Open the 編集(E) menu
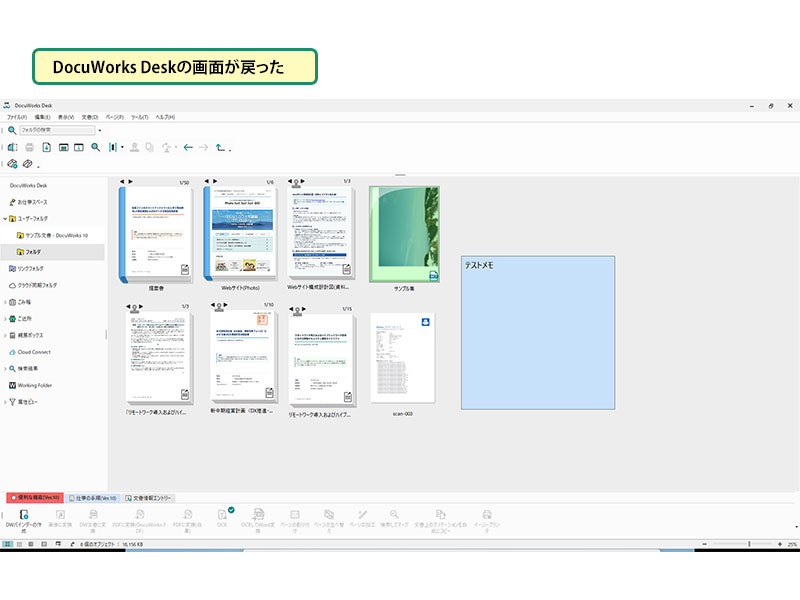Screen dimensions: 800x600 tap(42, 117)
